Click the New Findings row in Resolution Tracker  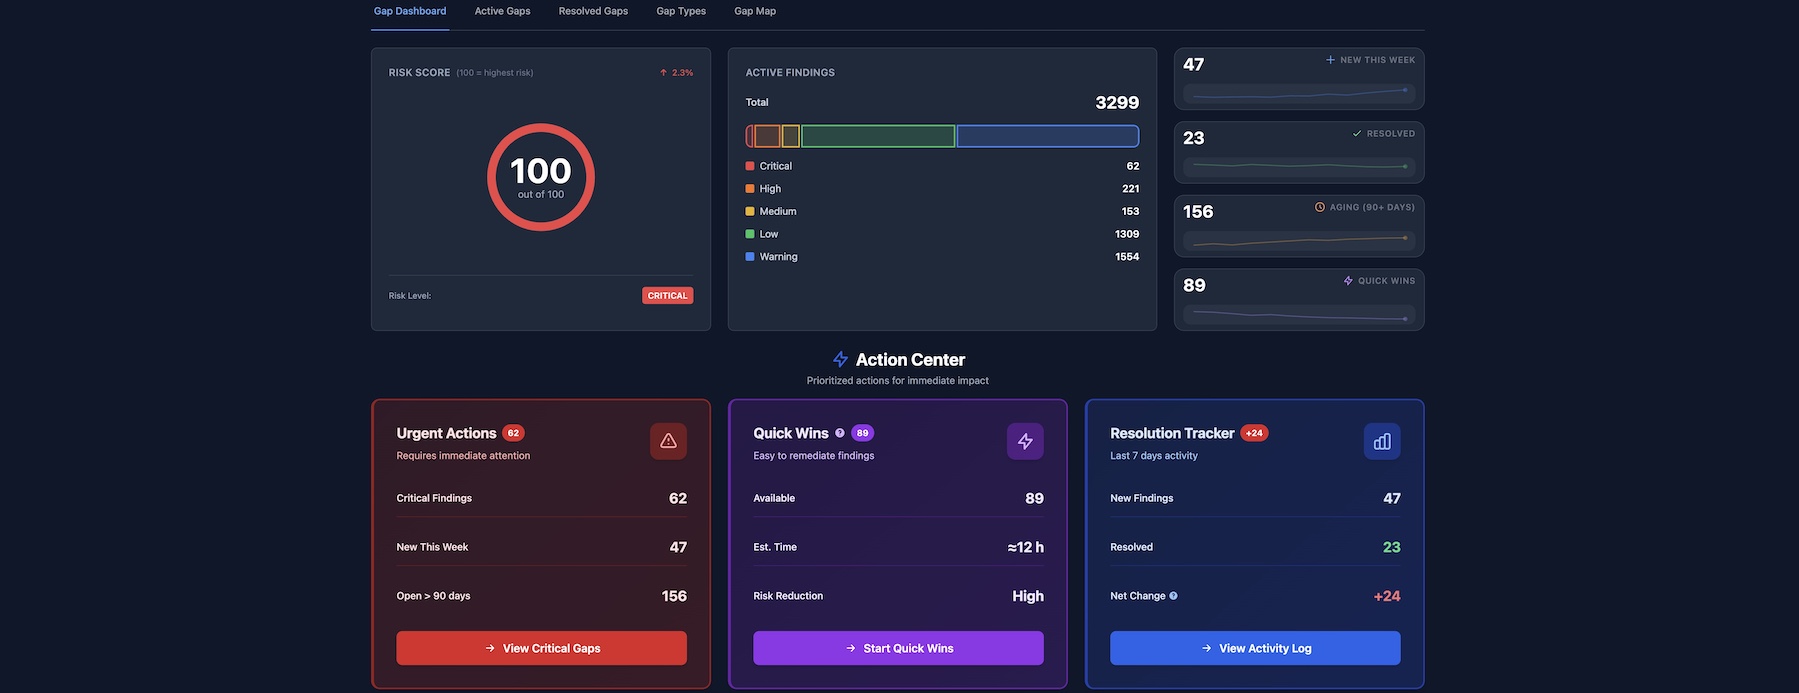(1255, 498)
